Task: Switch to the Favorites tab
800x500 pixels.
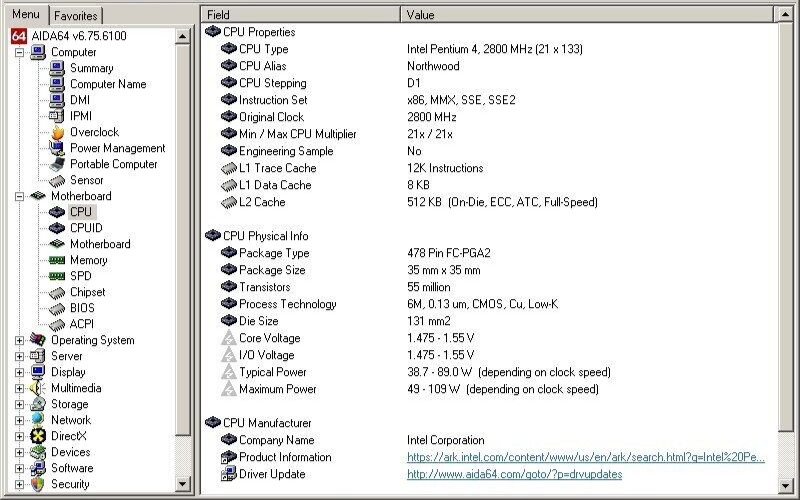Action: pos(76,16)
